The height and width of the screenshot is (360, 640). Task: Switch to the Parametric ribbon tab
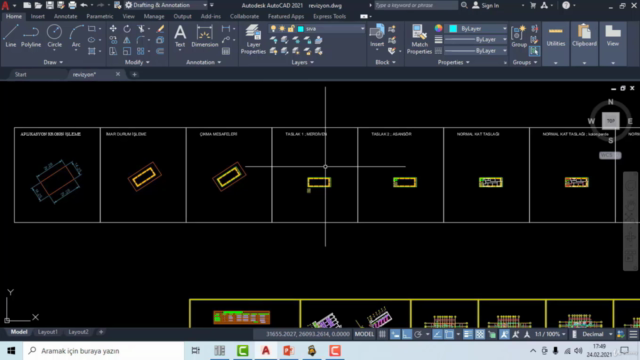click(100, 16)
